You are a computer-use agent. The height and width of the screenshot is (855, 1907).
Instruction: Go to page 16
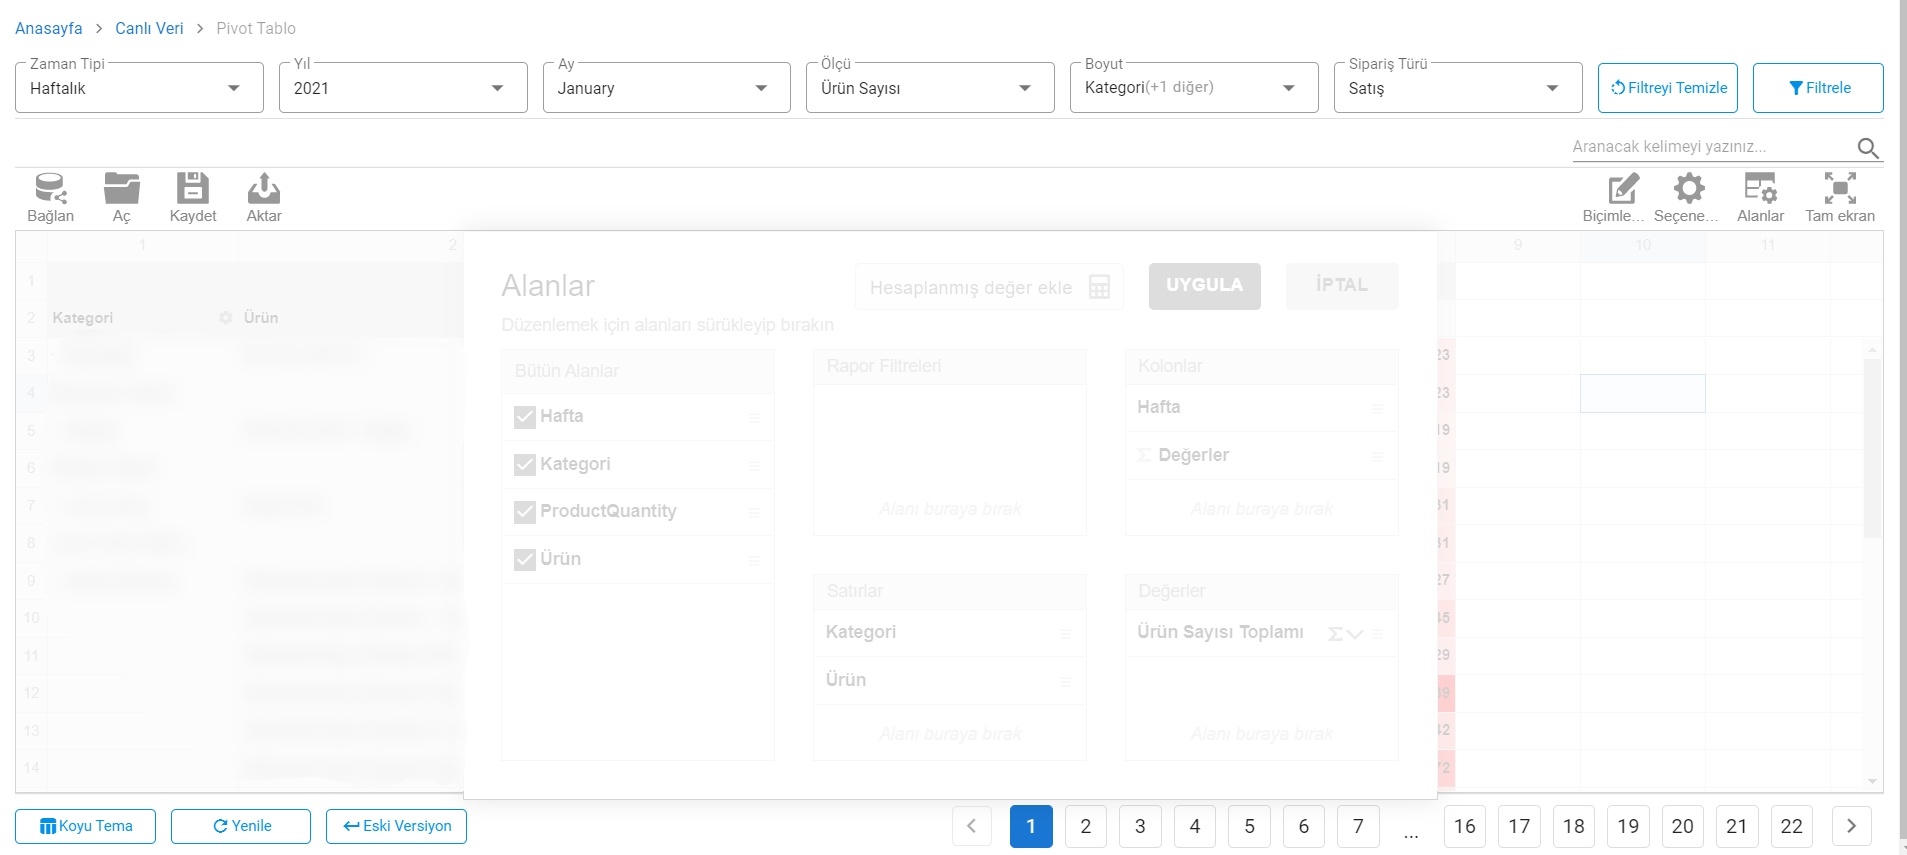pyautogui.click(x=1465, y=826)
